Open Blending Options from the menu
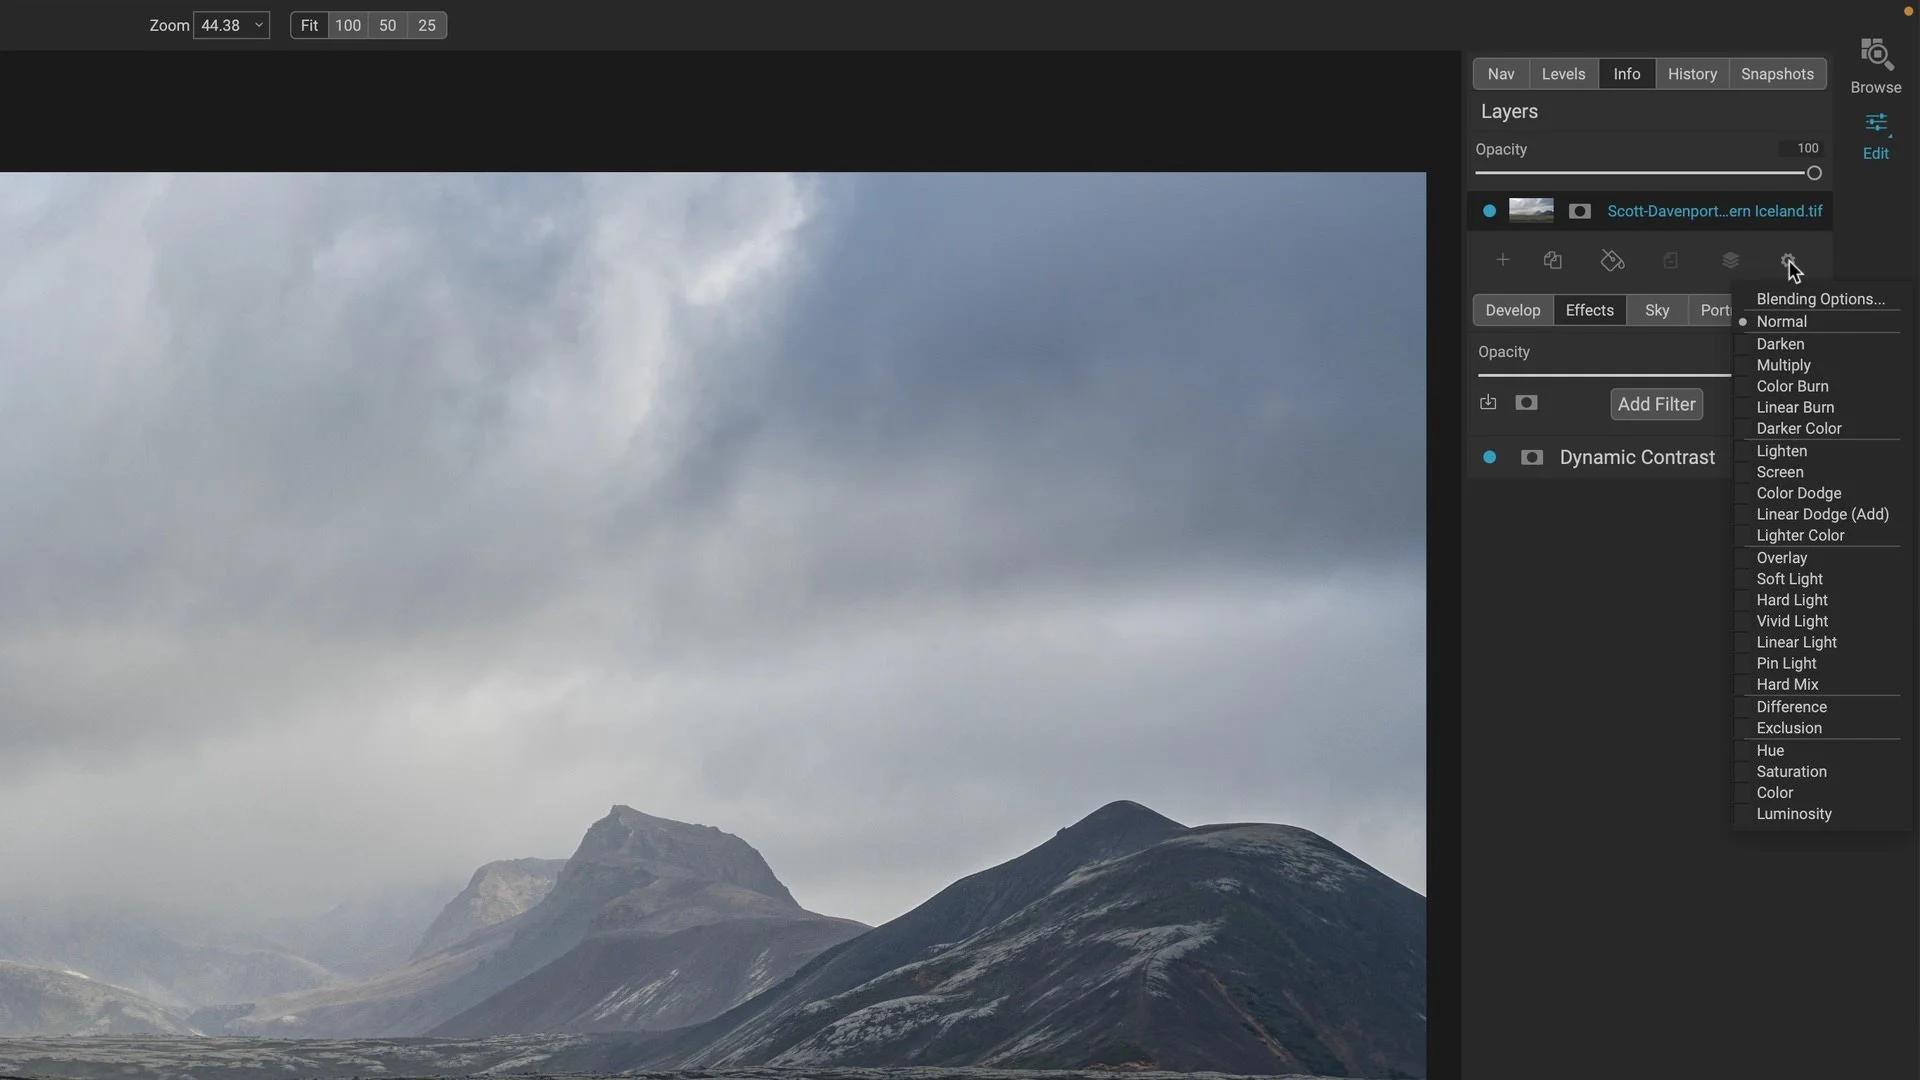1920x1080 pixels. pos(1818,298)
